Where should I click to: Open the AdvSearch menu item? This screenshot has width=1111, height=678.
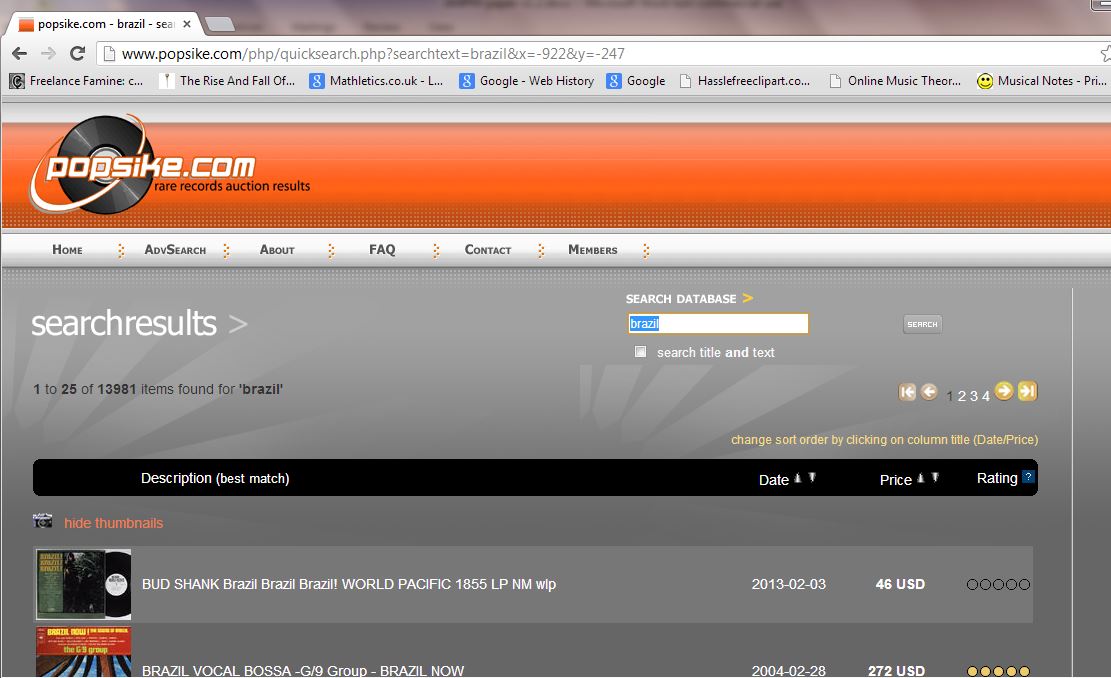[x=175, y=249]
